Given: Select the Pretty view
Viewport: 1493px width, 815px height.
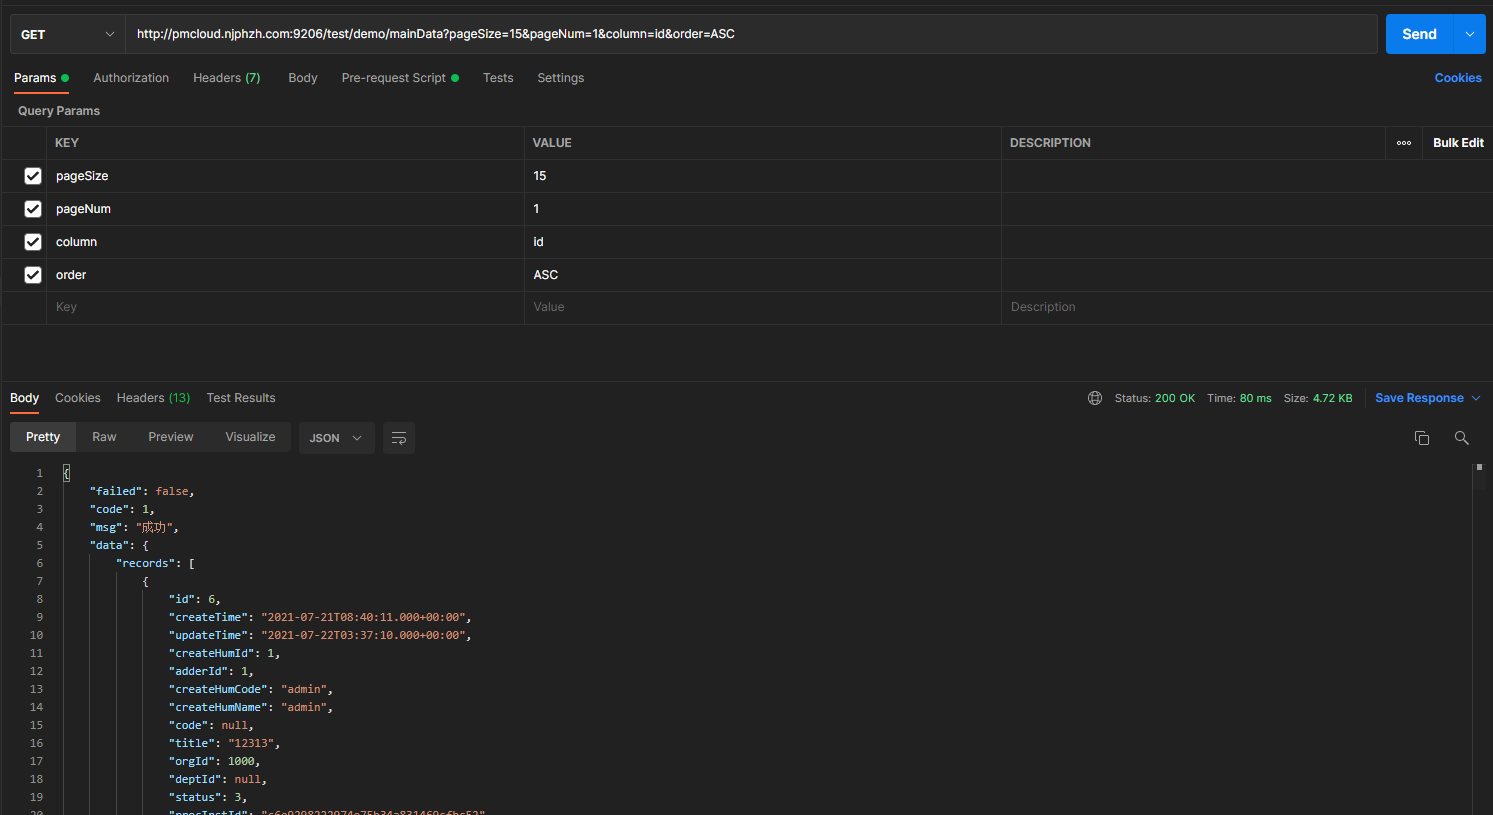Looking at the screenshot, I should tap(43, 437).
